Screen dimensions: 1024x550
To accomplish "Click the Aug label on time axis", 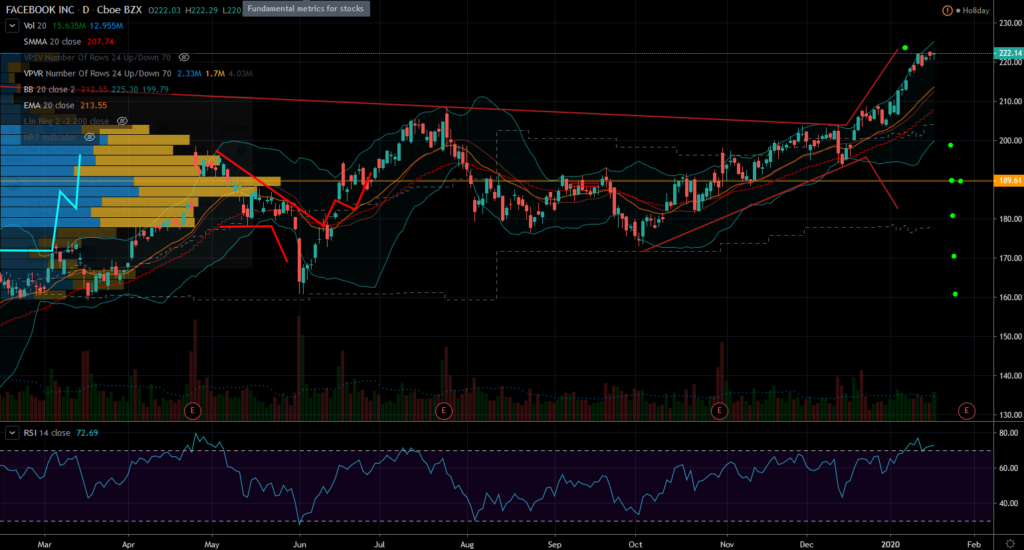I will [466, 544].
